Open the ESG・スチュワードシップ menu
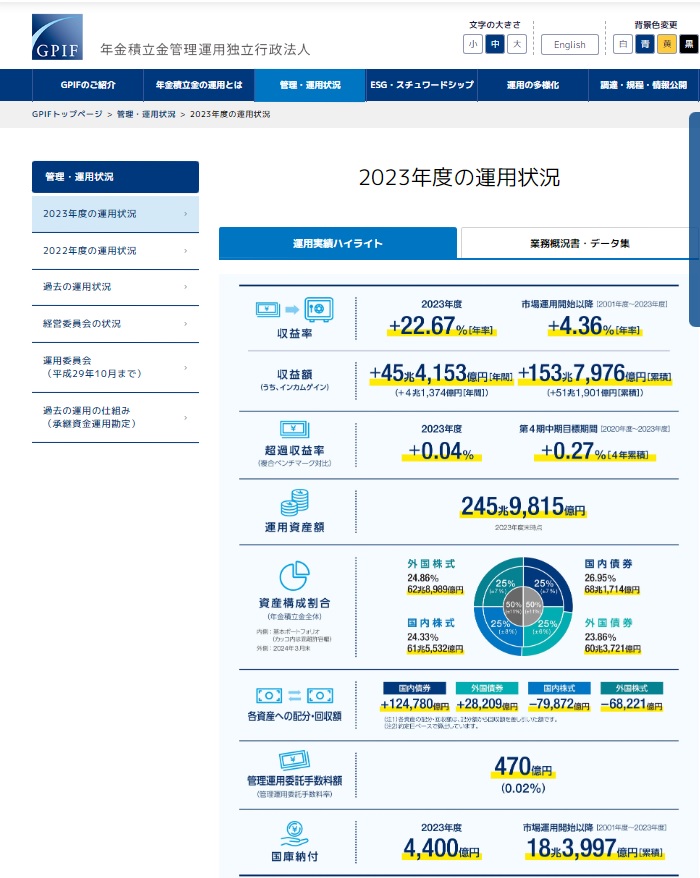 tap(421, 86)
